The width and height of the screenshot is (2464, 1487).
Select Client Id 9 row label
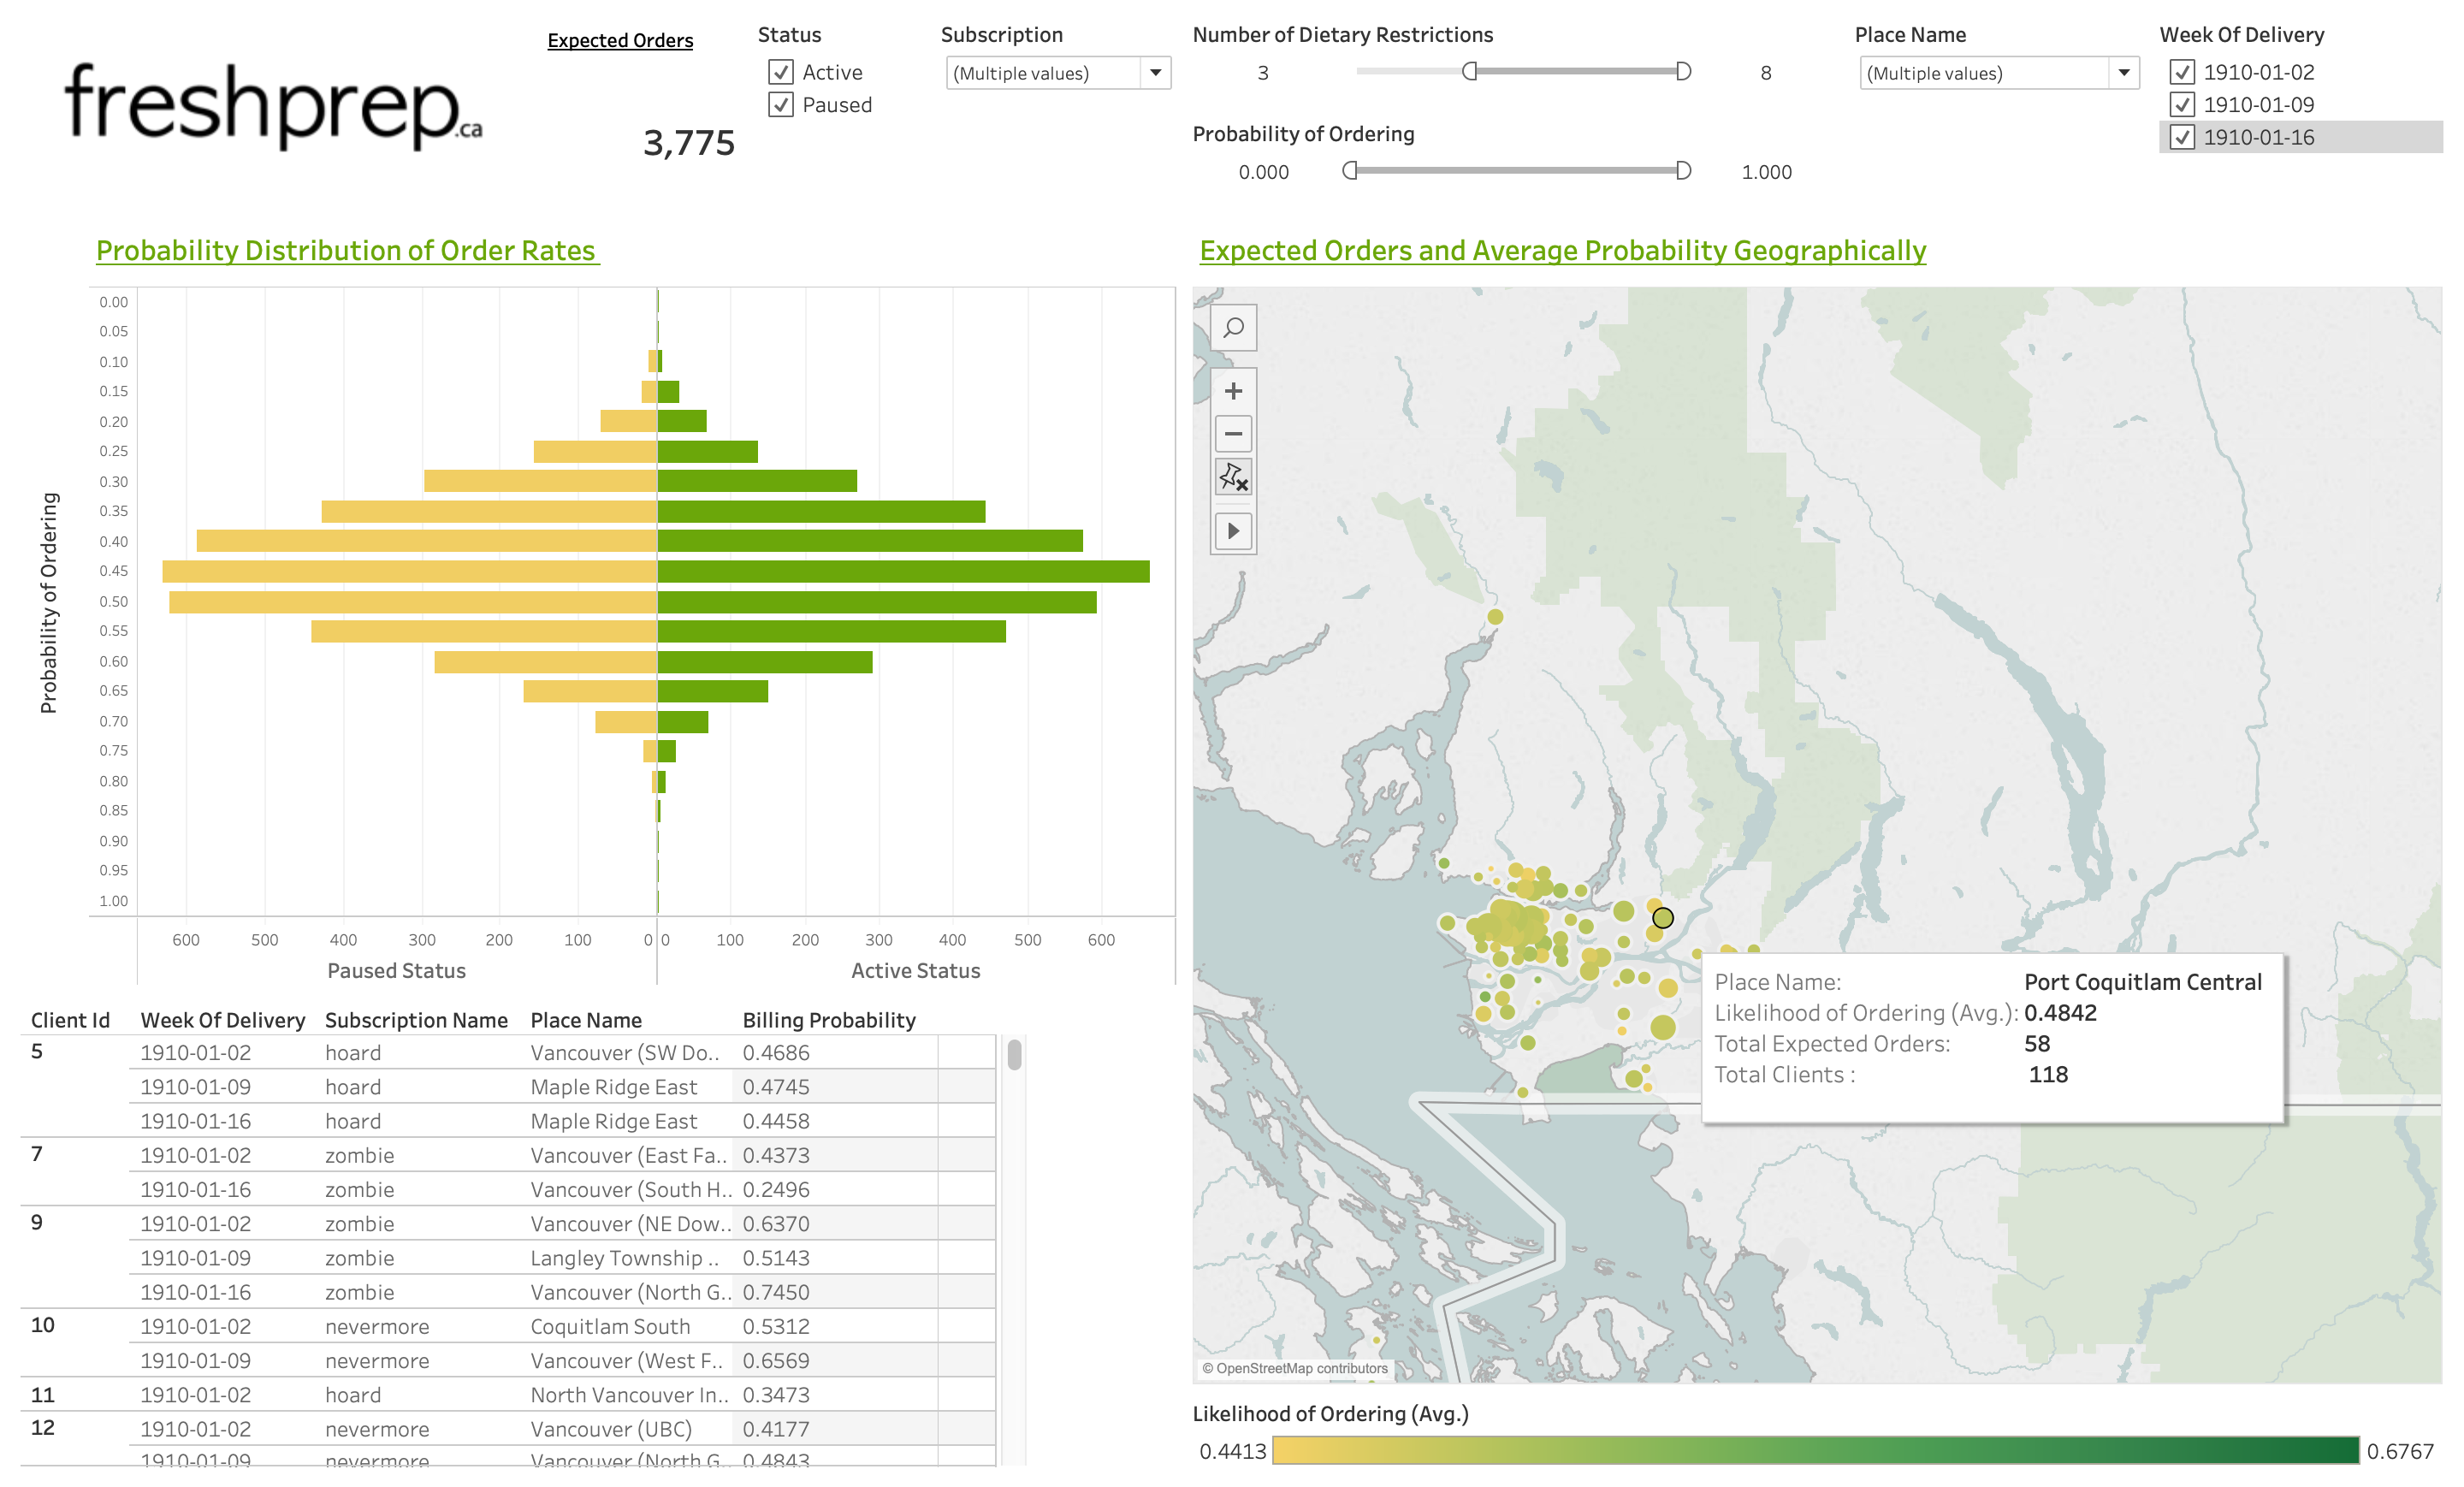click(x=37, y=1222)
